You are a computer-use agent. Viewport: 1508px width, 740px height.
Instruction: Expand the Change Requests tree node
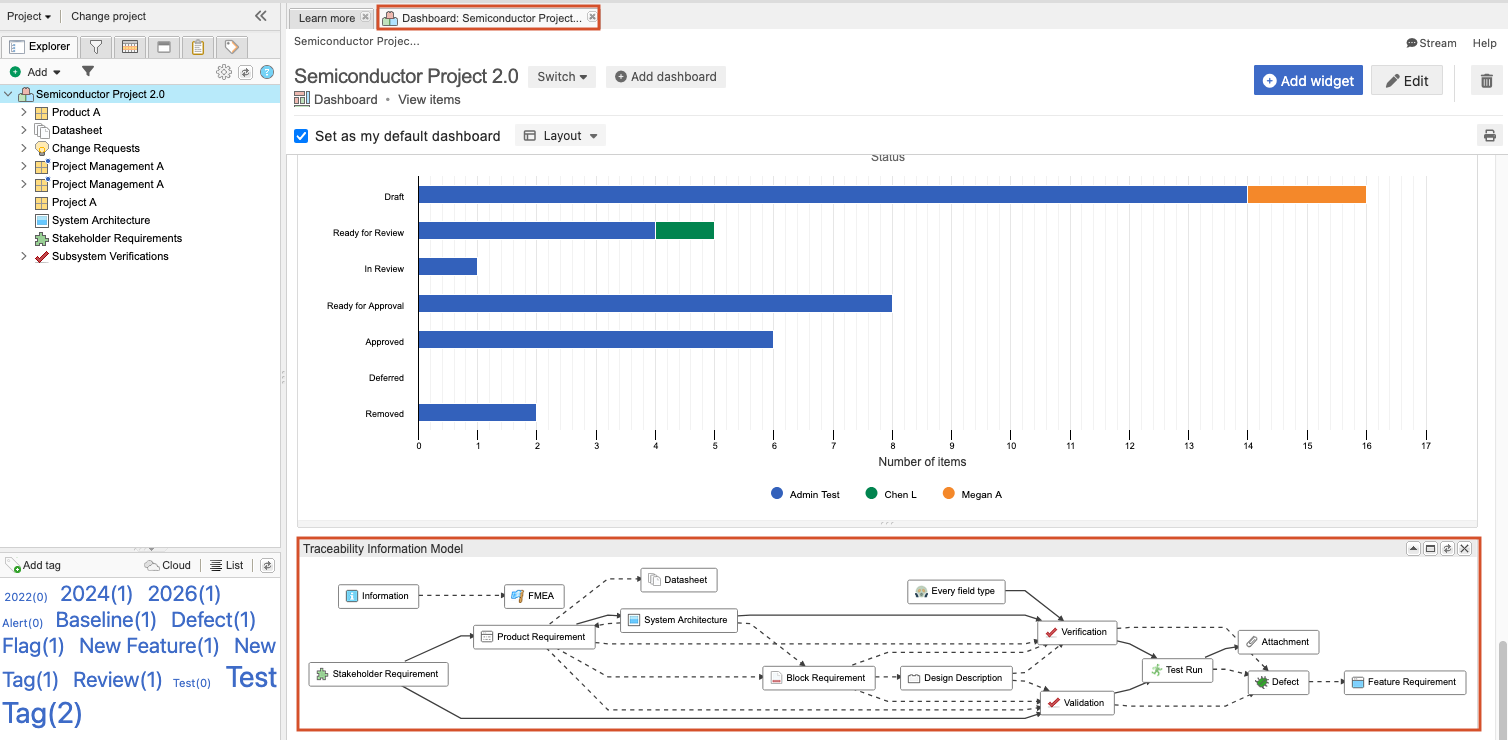click(x=24, y=148)
